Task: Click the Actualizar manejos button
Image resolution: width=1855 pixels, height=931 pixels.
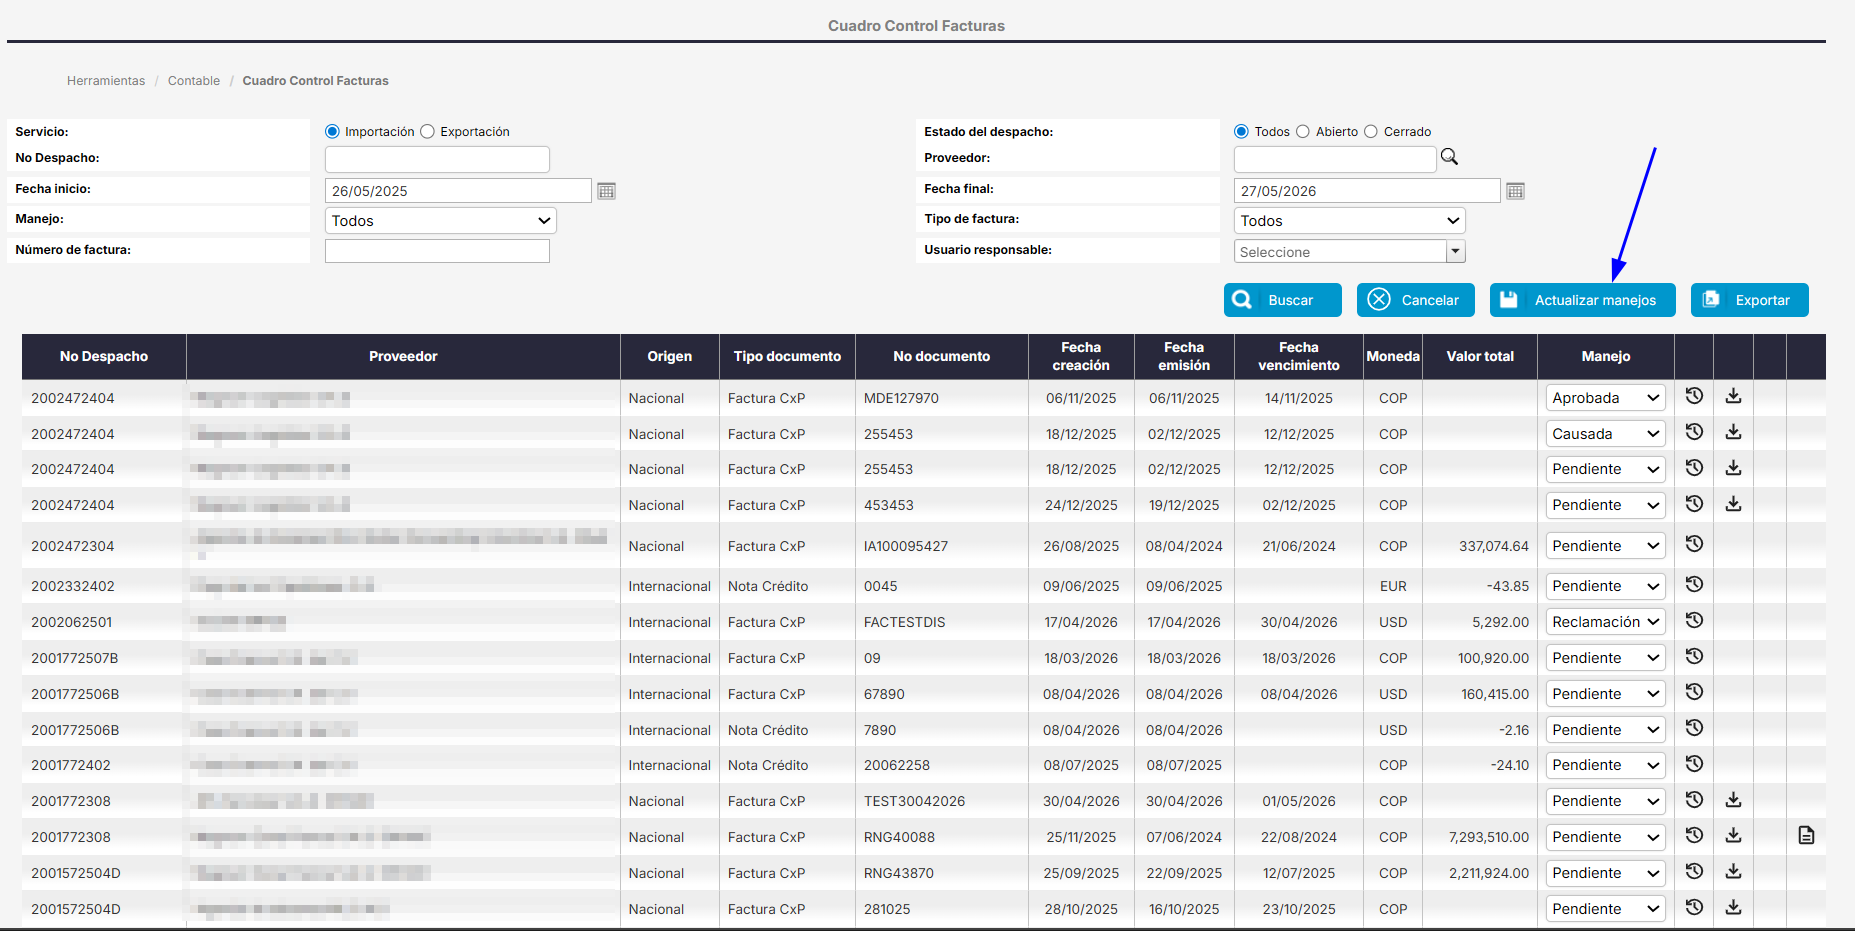Action: 1583,300
